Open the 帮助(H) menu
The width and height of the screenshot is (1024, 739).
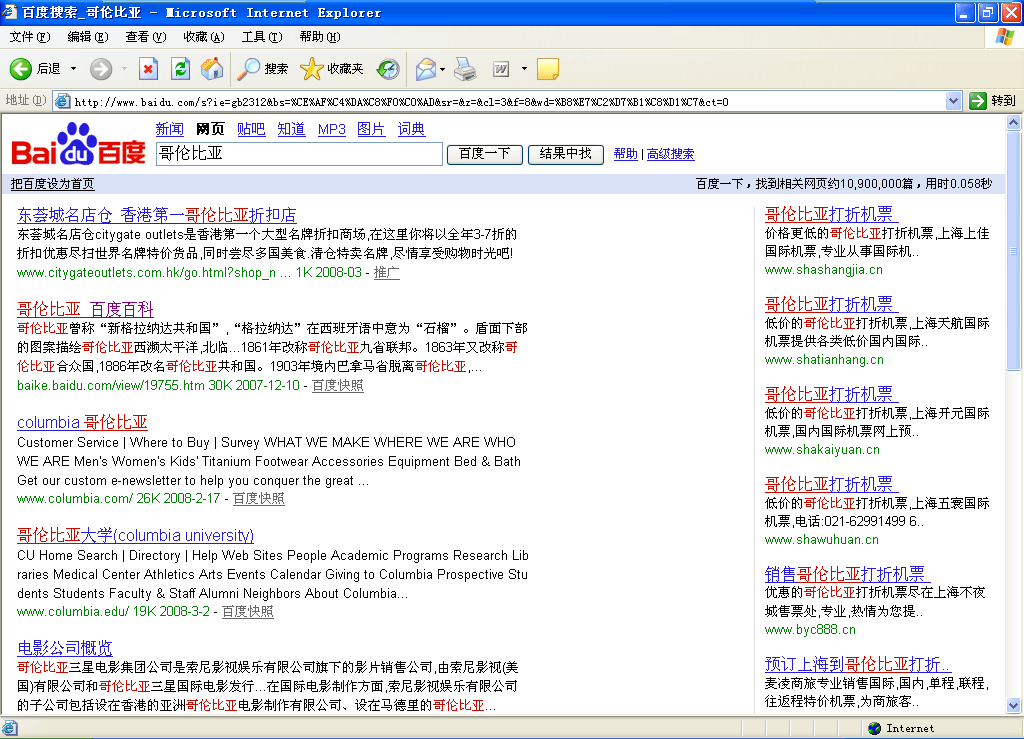click(320, 37)
